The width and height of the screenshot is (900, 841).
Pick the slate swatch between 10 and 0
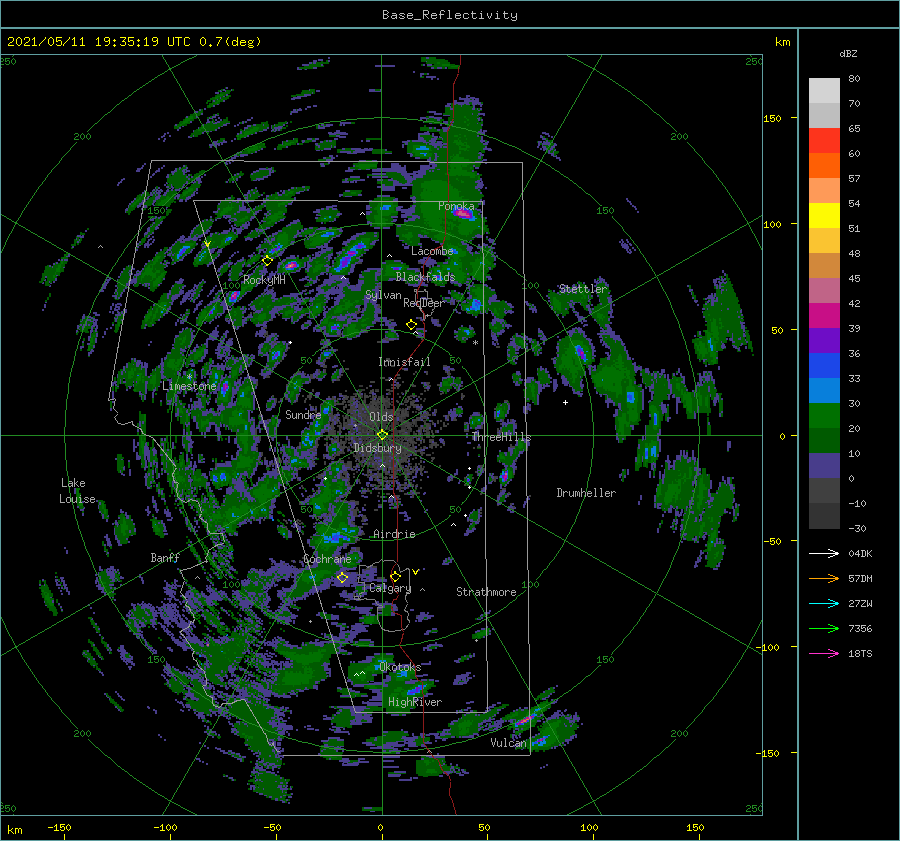click(824, 465)
